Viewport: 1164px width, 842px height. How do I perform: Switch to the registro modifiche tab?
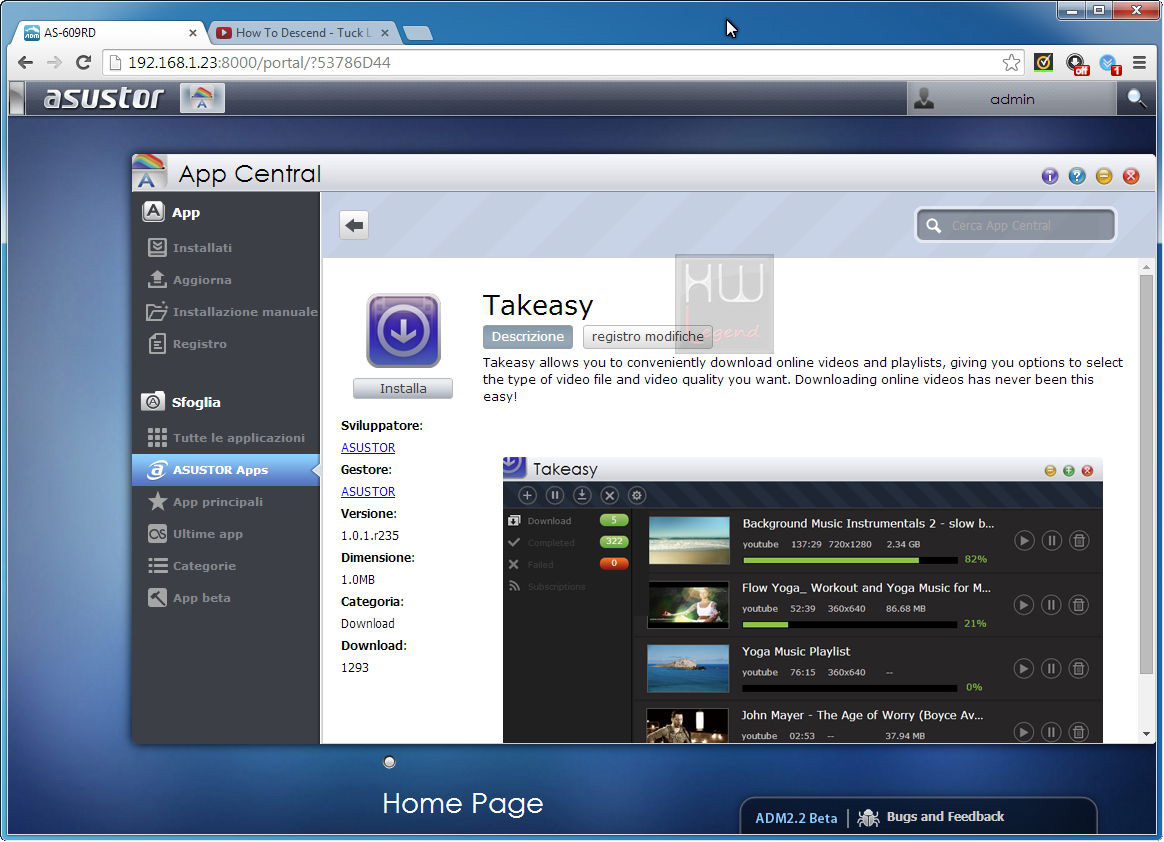(647, 336)
